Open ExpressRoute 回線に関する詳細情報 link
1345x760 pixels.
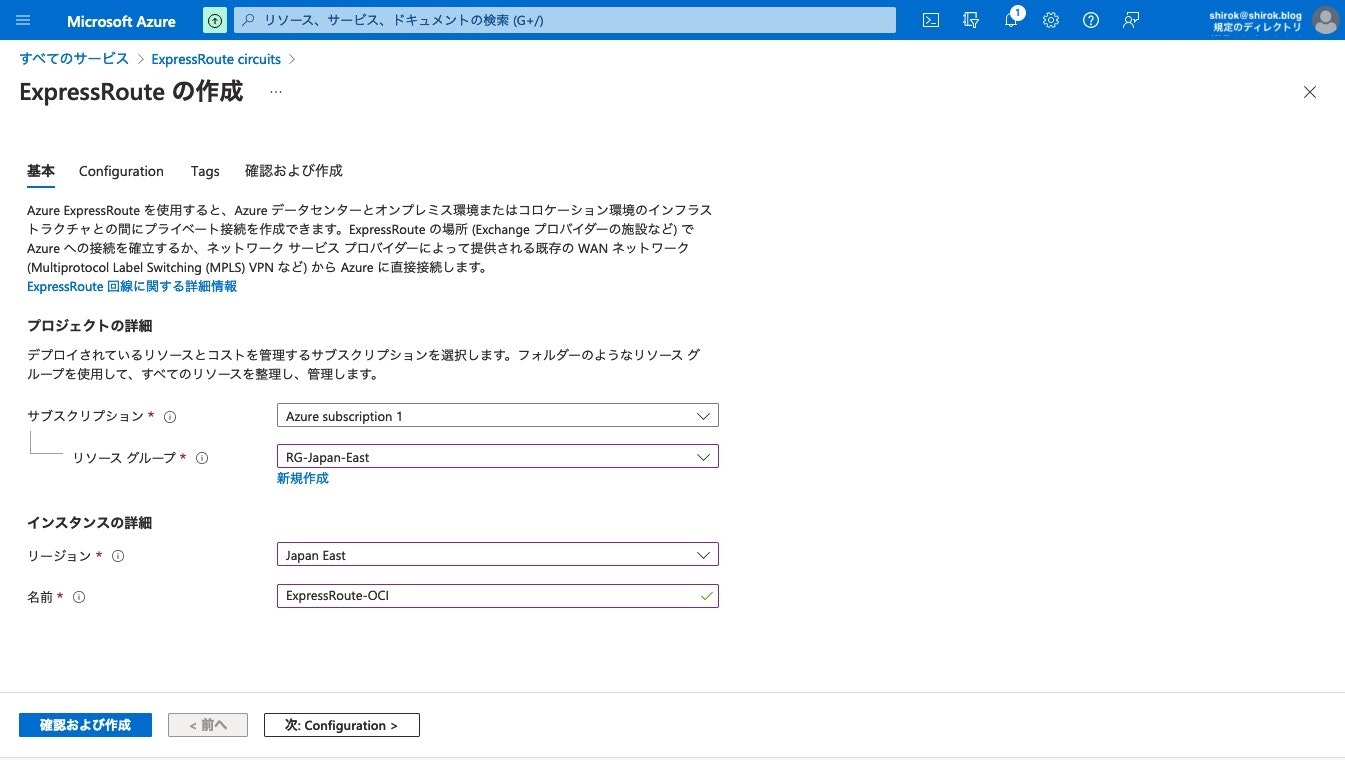[132, 286]
